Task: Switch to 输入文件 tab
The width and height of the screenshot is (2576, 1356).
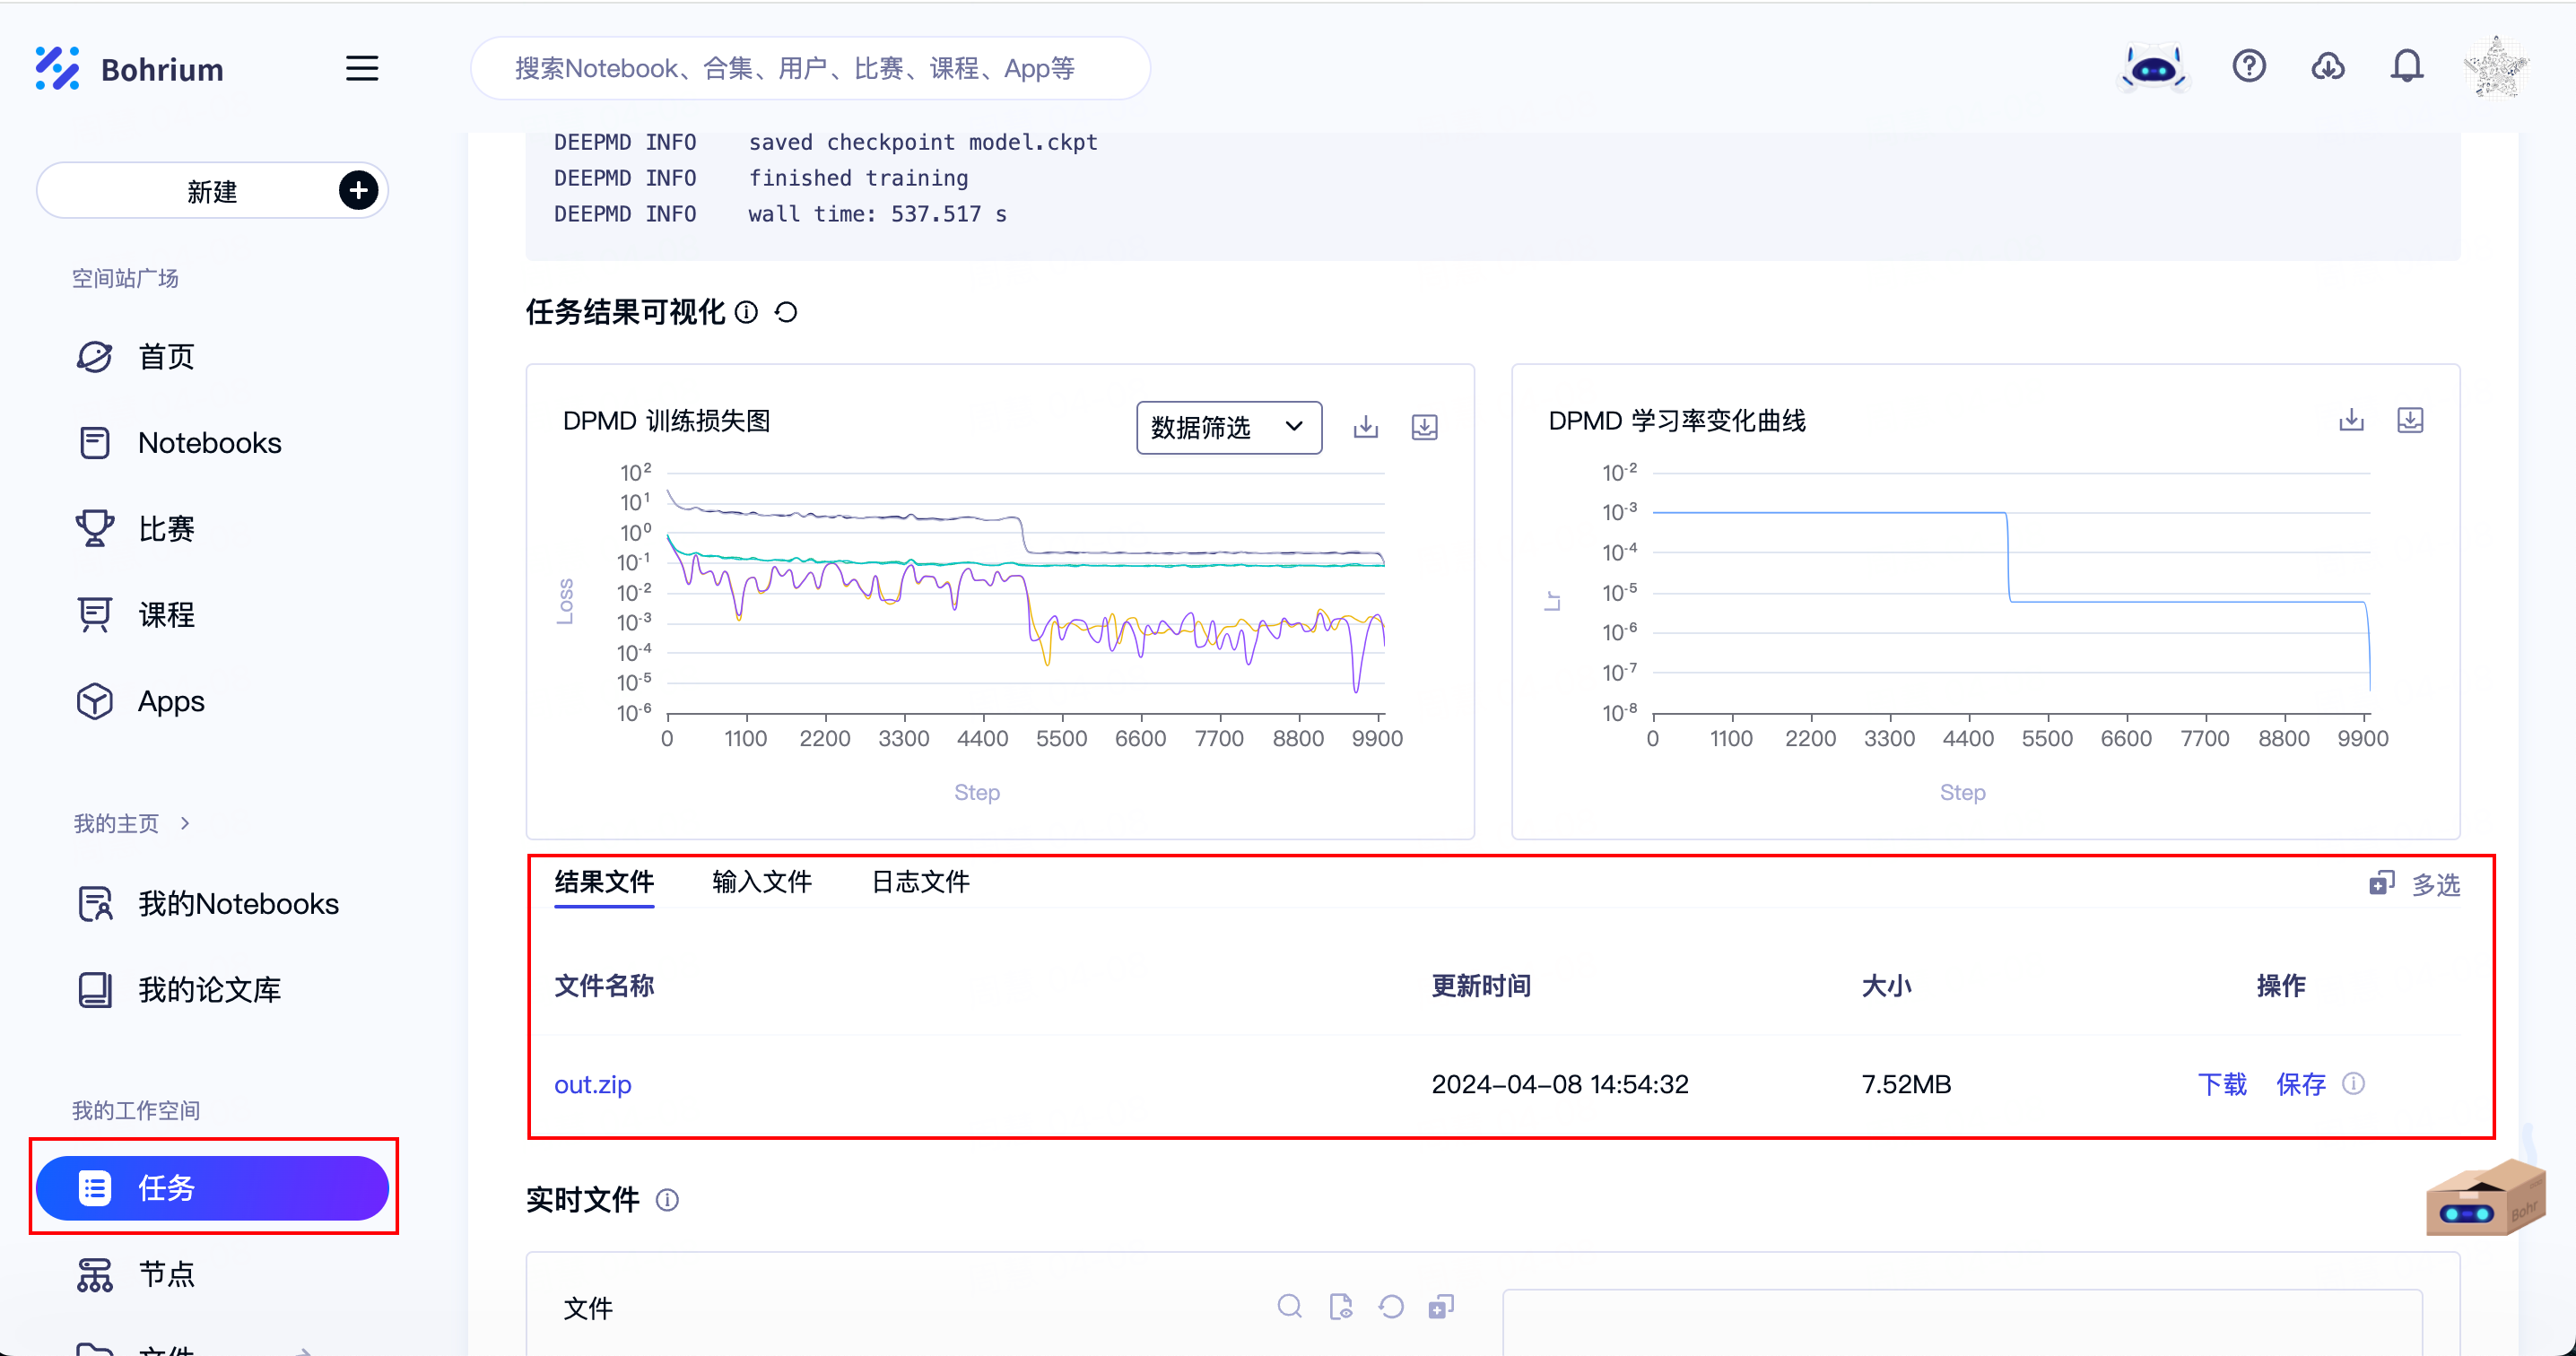Action: 761,882
